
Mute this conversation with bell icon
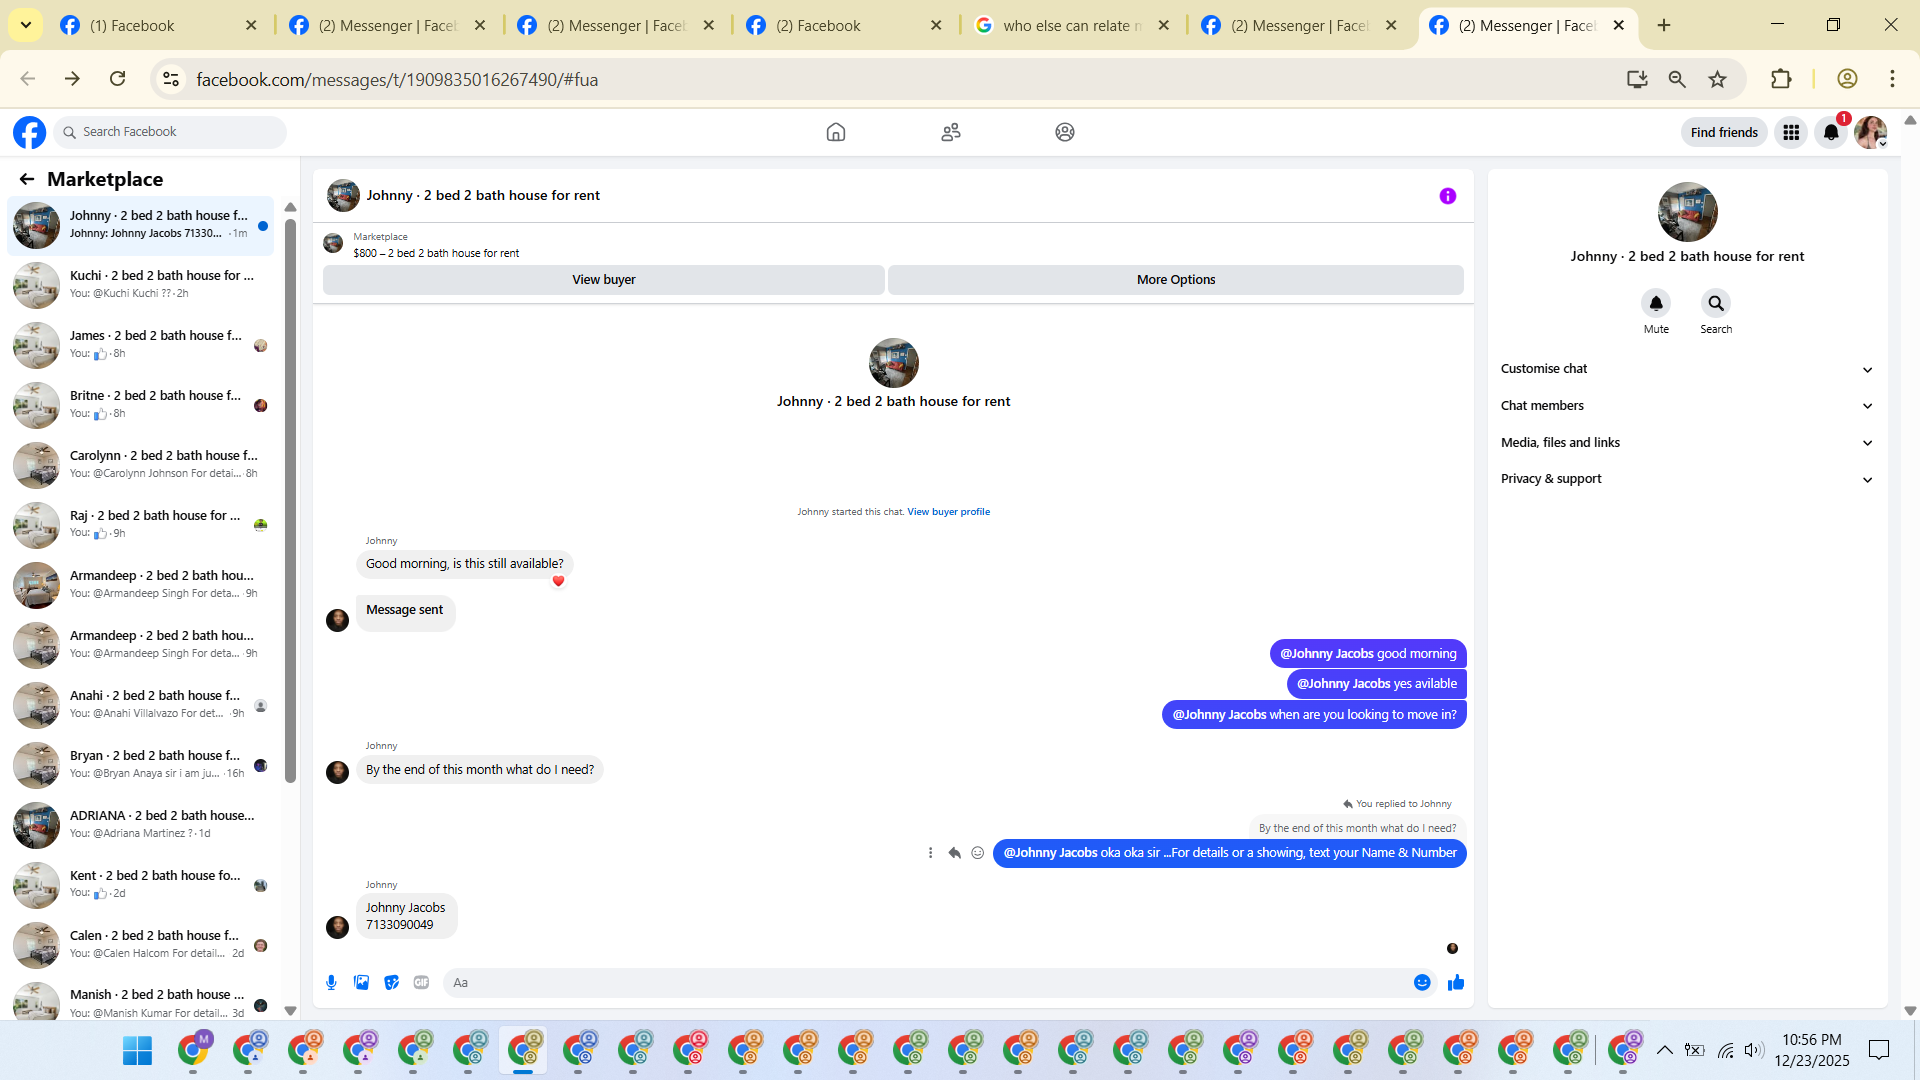click(1656, 303)
